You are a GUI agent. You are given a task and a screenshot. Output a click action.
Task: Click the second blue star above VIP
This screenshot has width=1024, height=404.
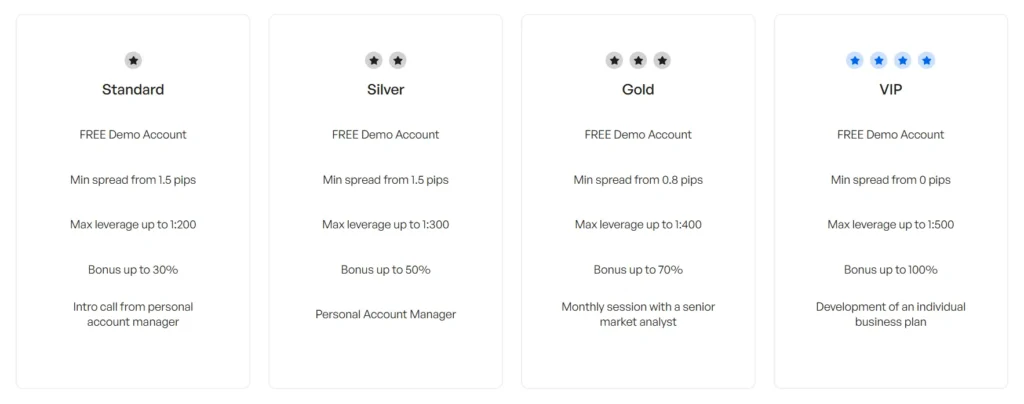(879, 61)
